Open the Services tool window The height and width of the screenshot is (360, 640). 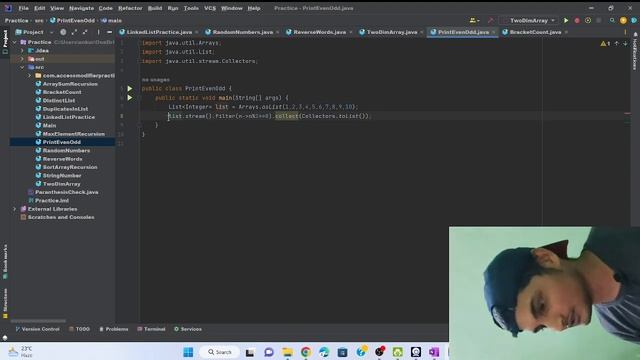188,329
